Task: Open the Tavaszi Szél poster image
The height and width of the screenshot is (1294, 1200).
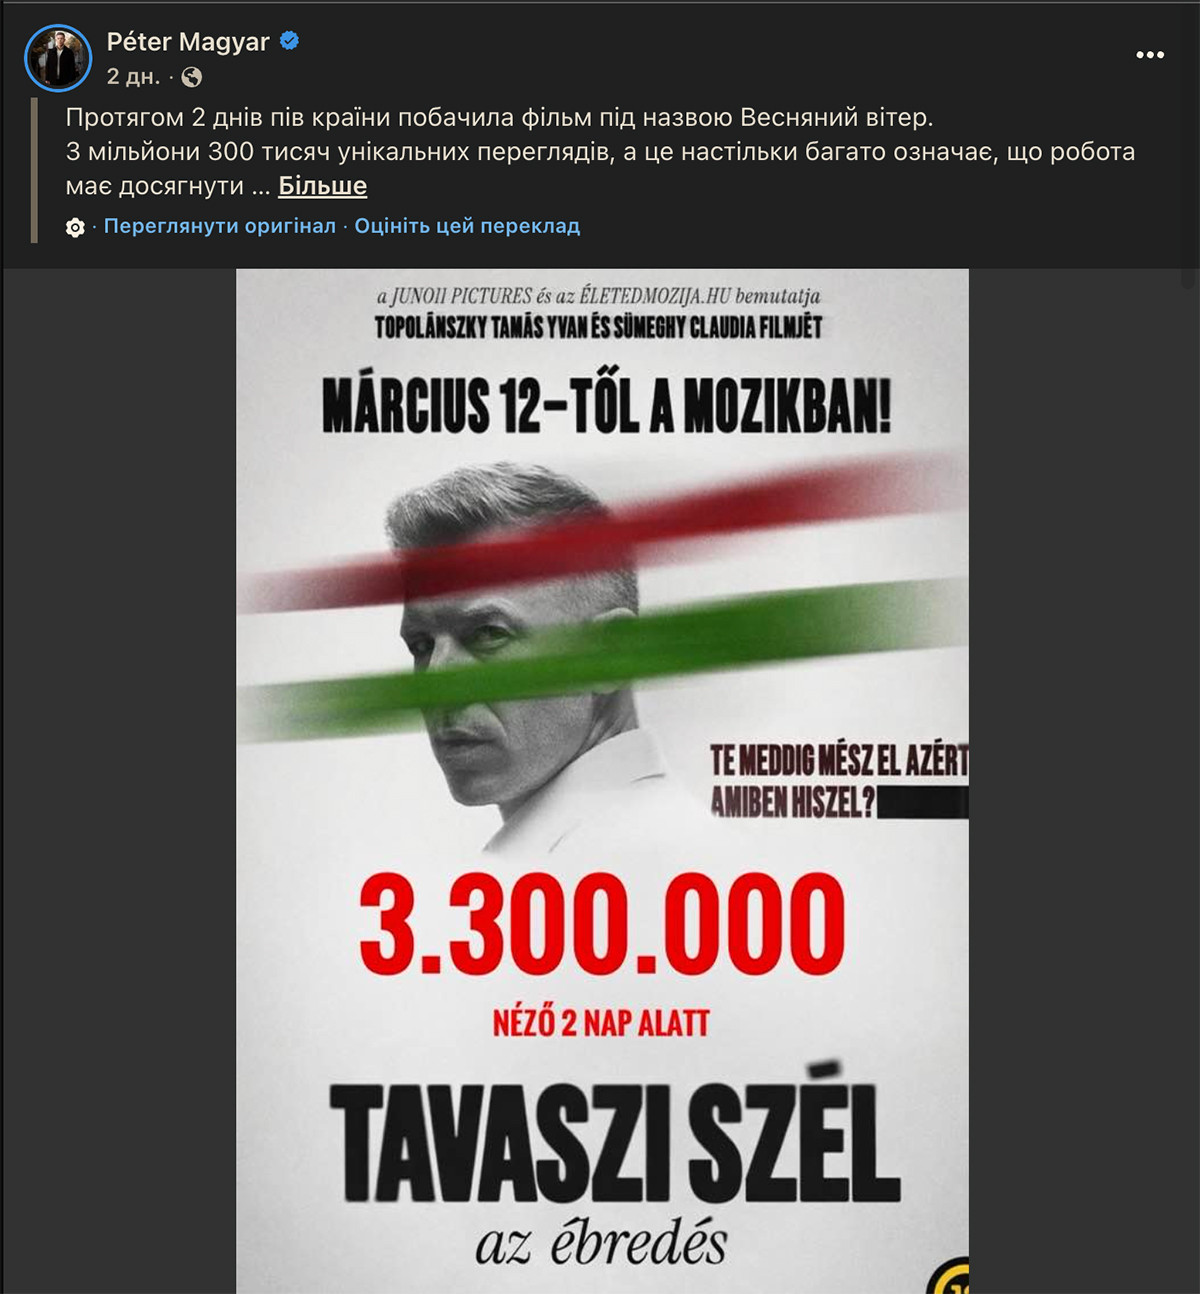Action: click(x=602, y=781)
